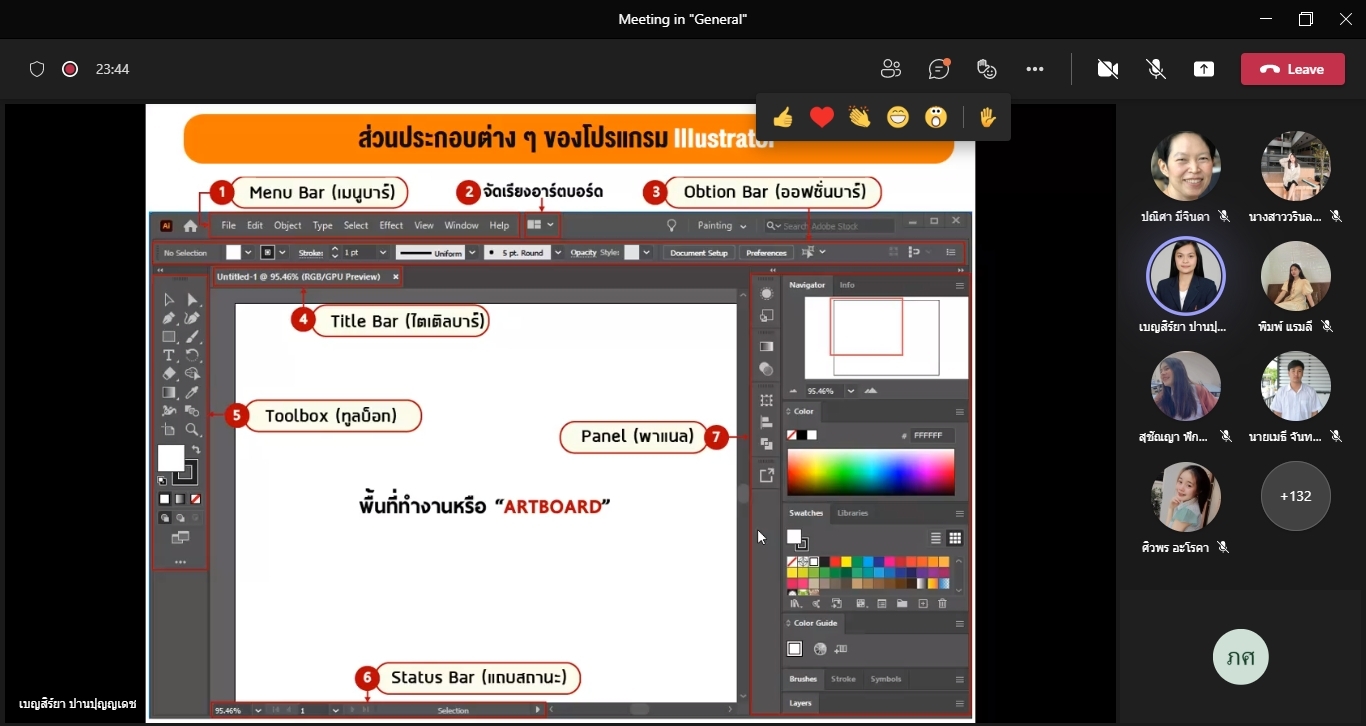Switch swatches to list view

[936, 538]
